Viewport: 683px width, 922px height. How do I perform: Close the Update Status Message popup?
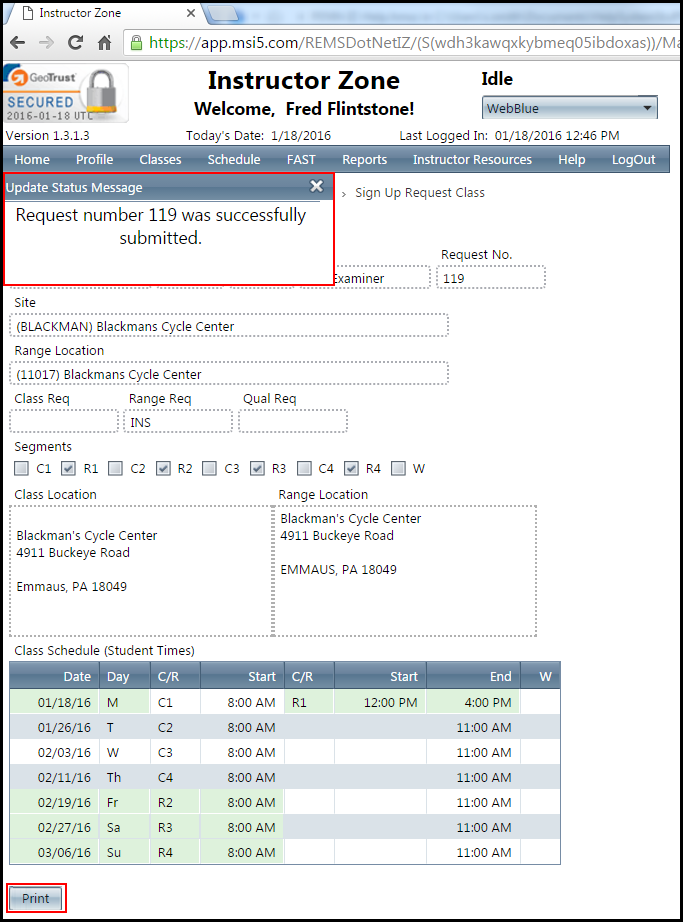tap(316, 186)
